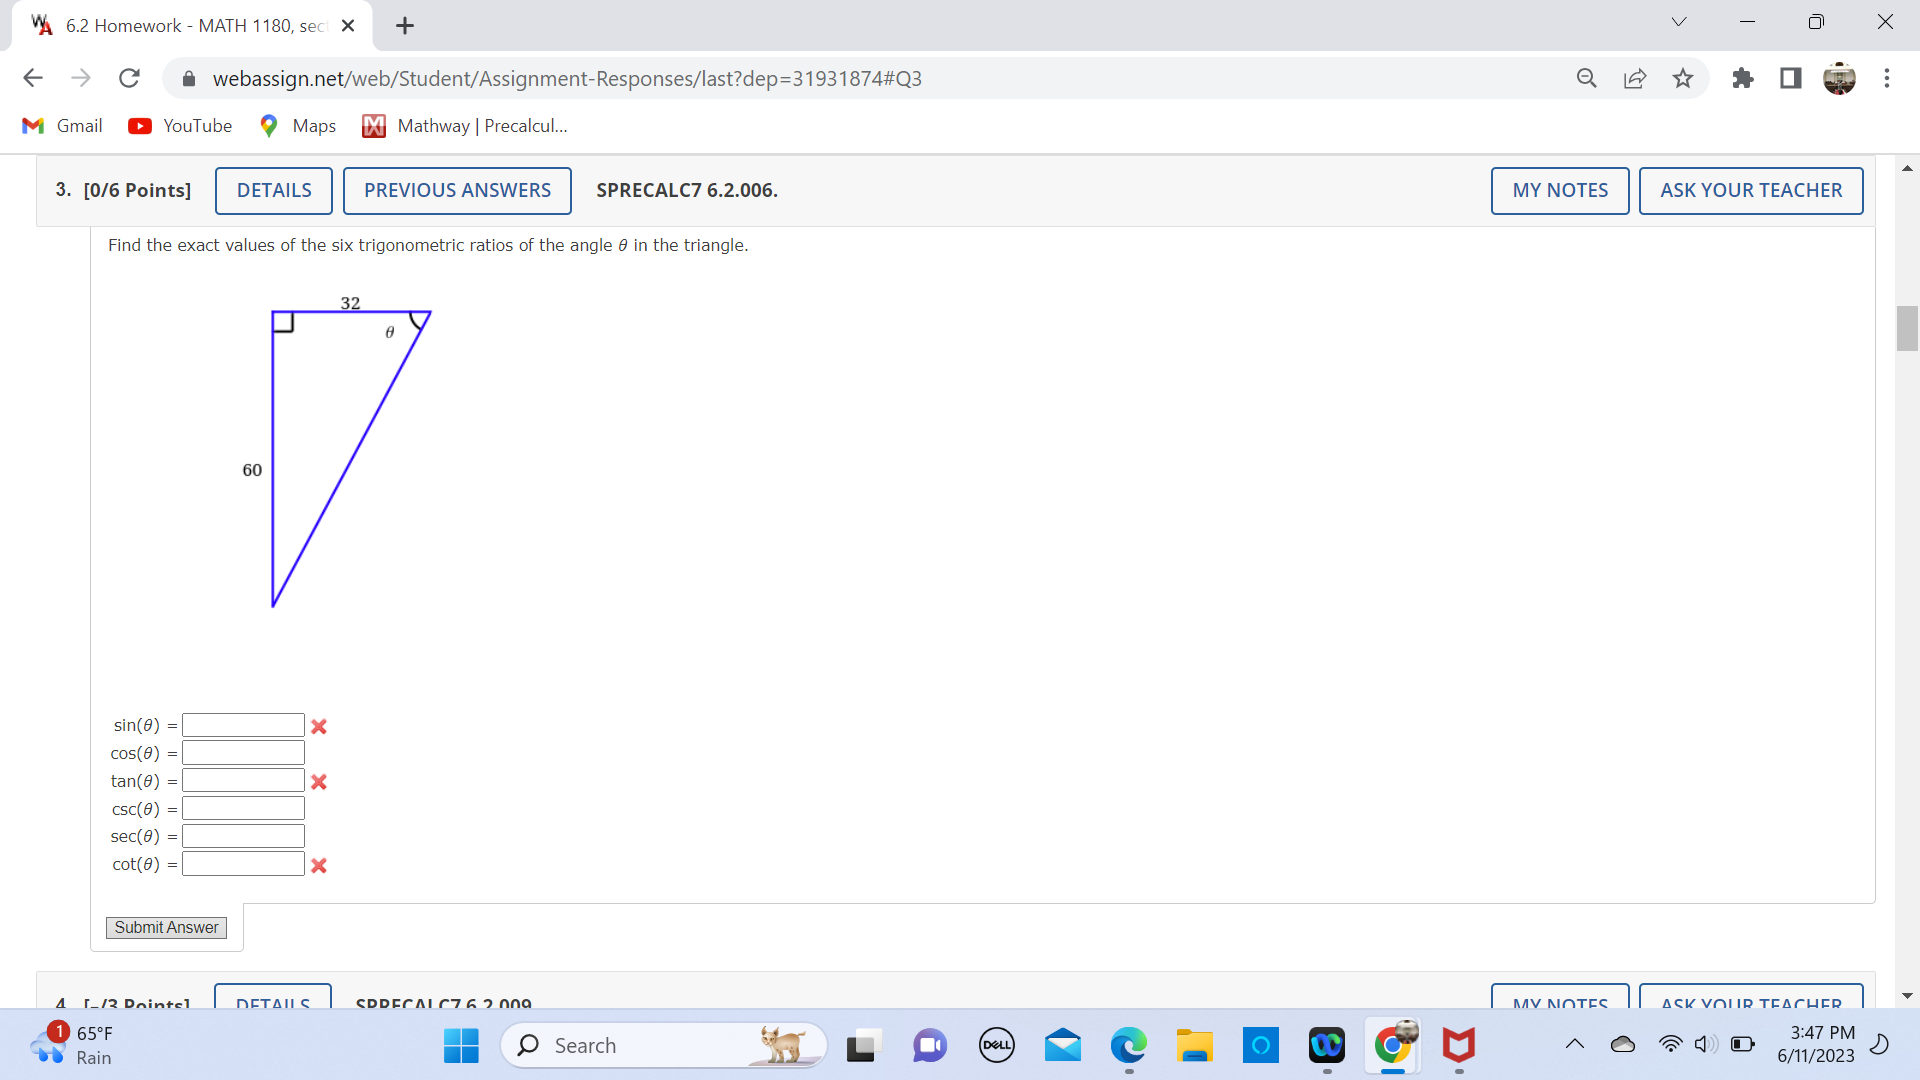Bookmark this page with the star icon

coord(1683,78)
